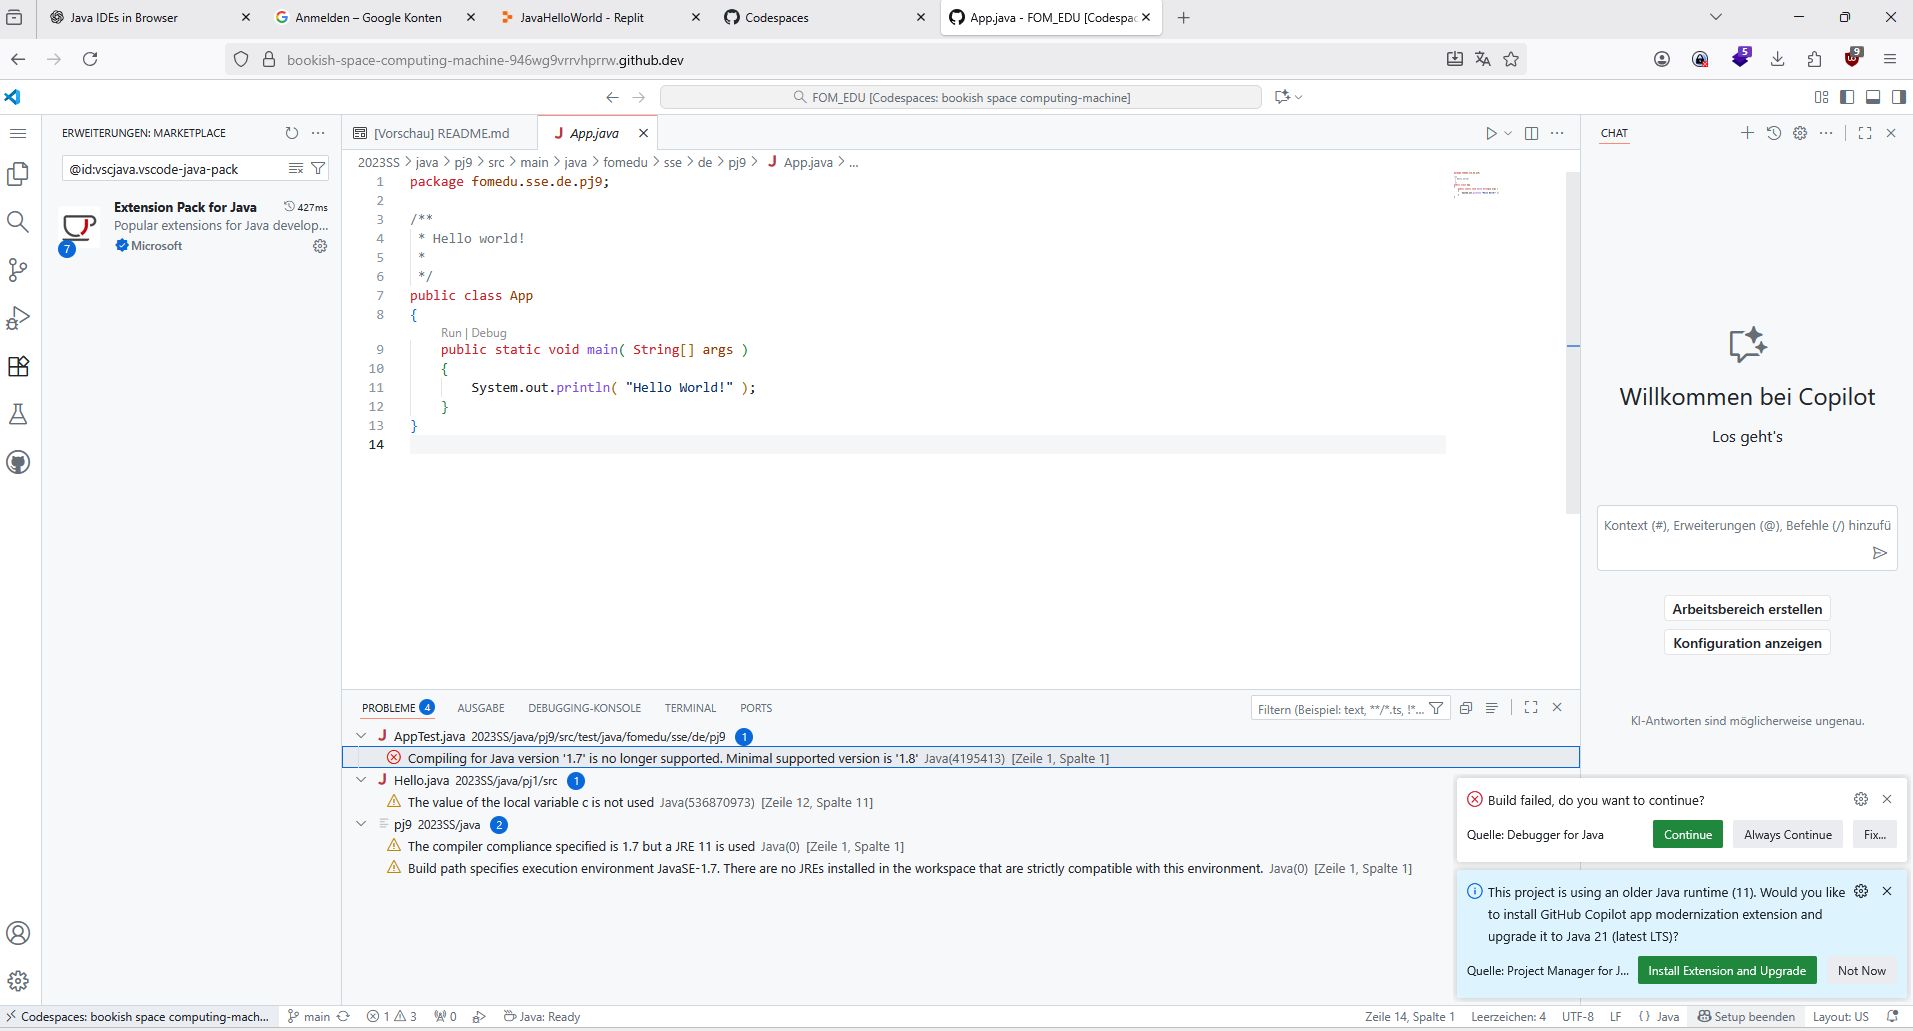Open the Testing flask icon

pos(18,414)
